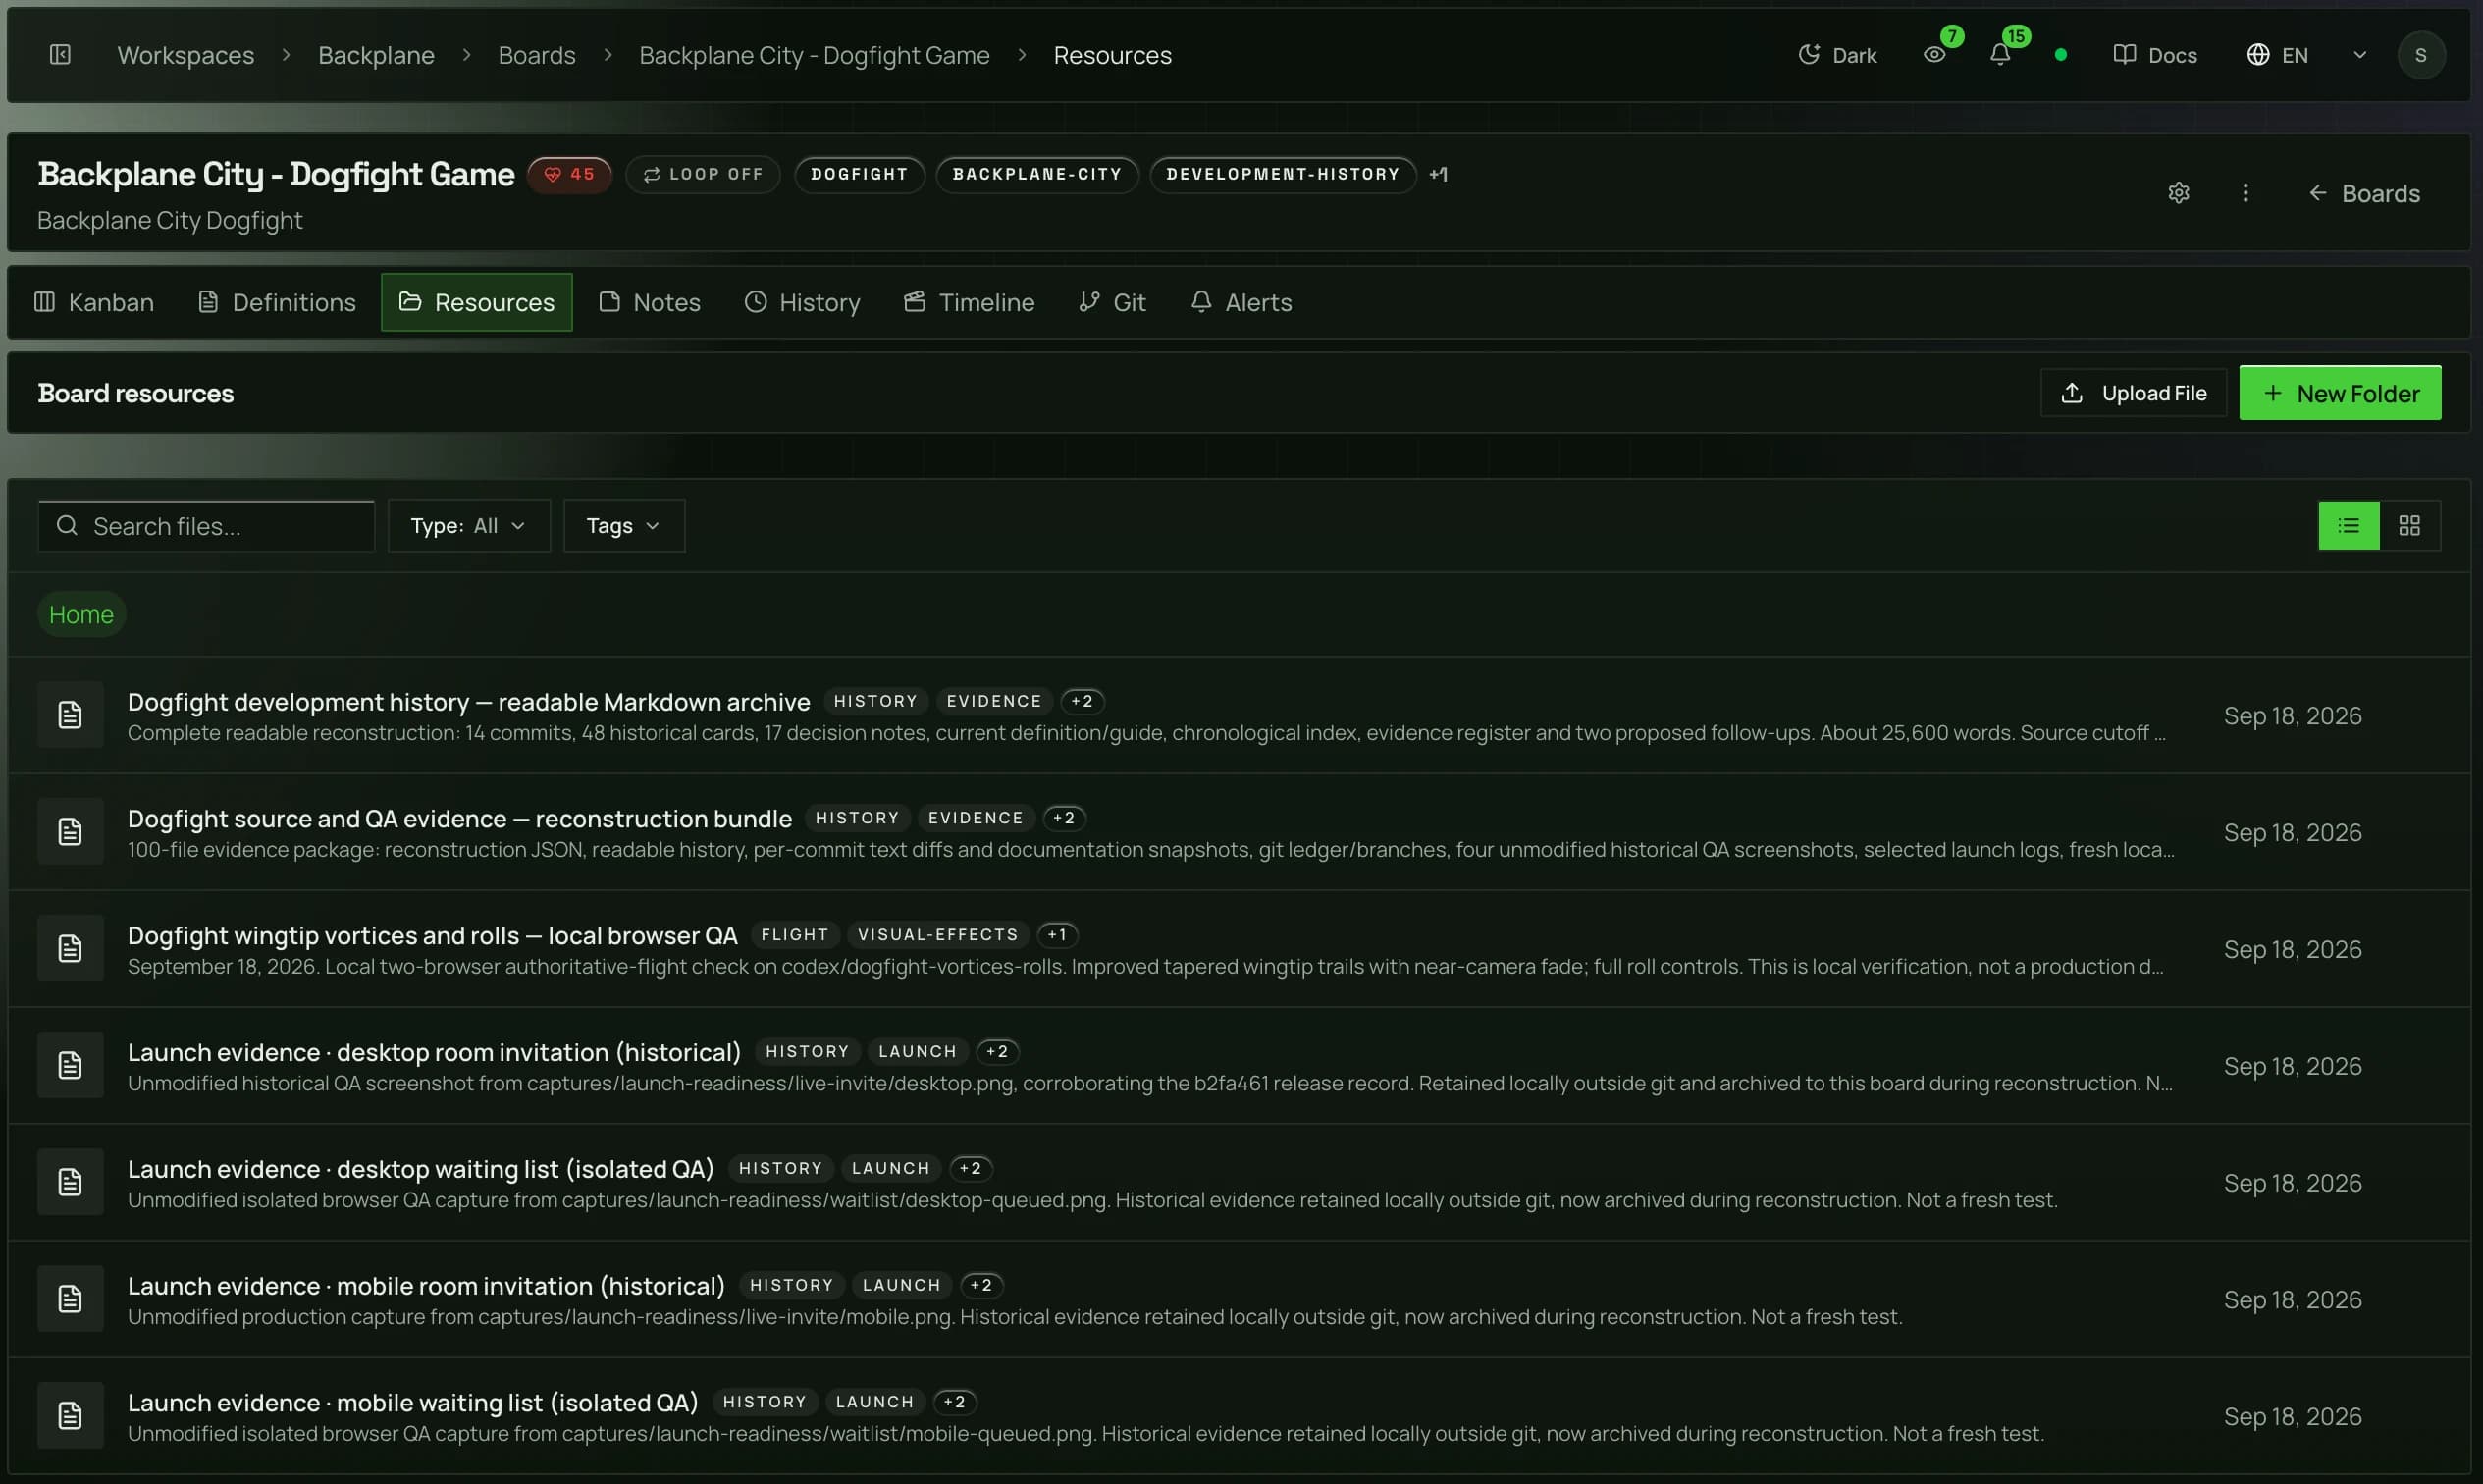The height and width of the screenshot is (1484, 2483).
Task: Open 'Launch evidence · mobile room invitation (historical)'
Action: point(426,1286)
